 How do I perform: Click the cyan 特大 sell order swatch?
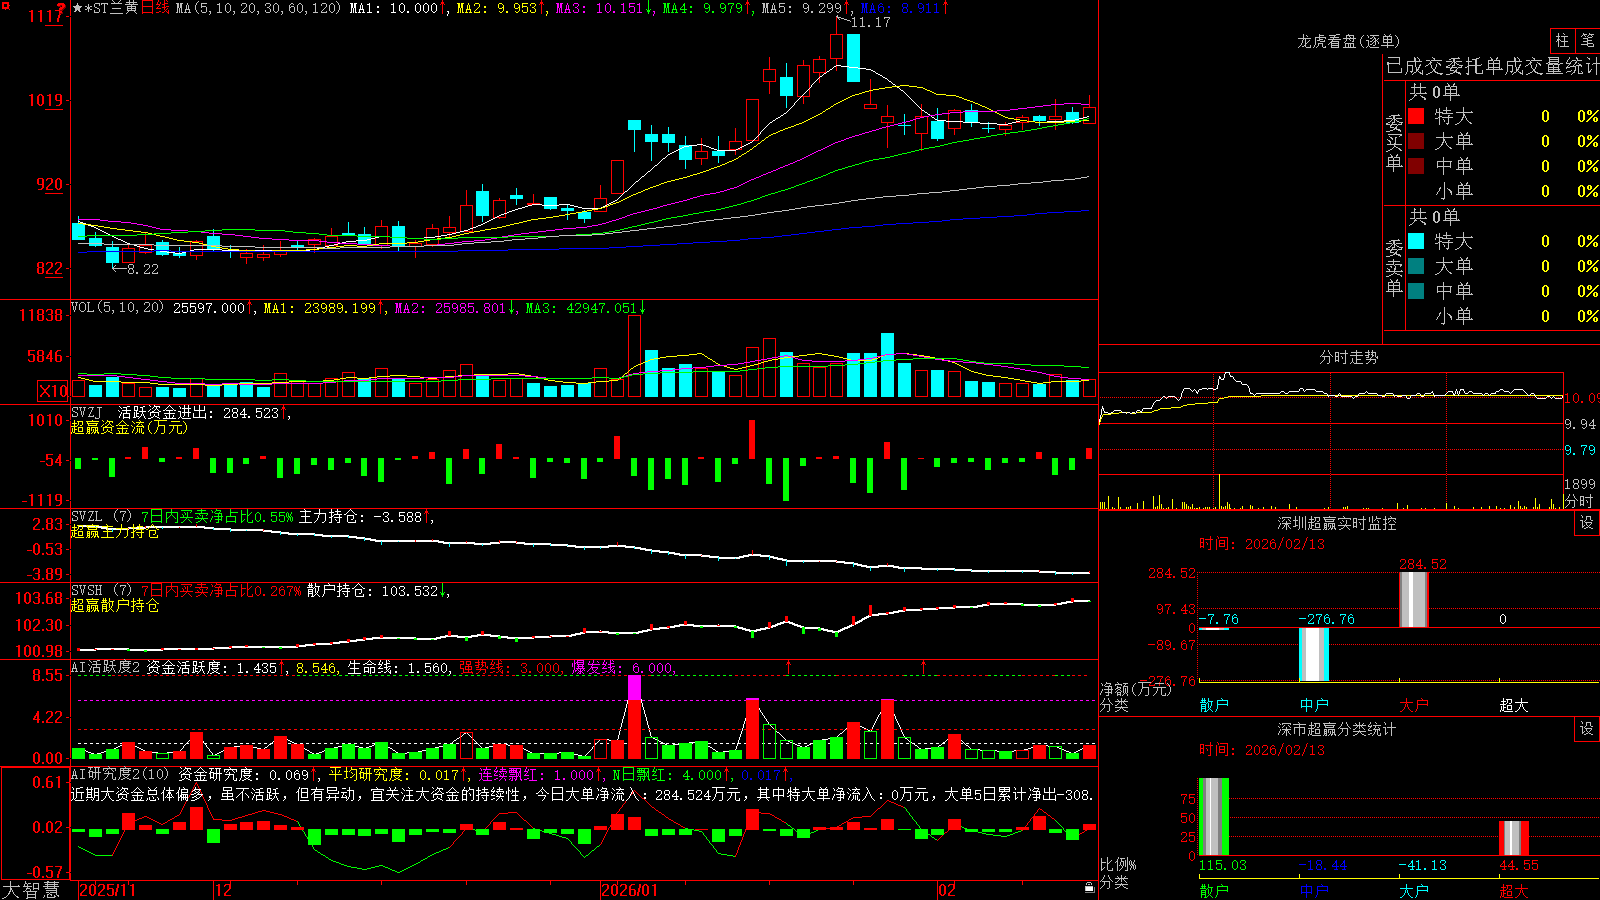point(1416,241)
